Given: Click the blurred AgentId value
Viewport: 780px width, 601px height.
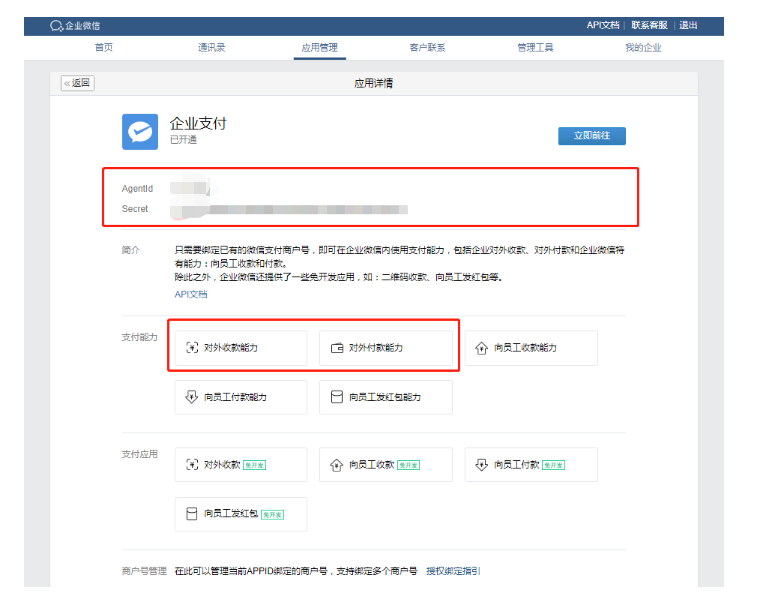Looking at the screenshot, I should pyautogui.click(x=190, y=187).
